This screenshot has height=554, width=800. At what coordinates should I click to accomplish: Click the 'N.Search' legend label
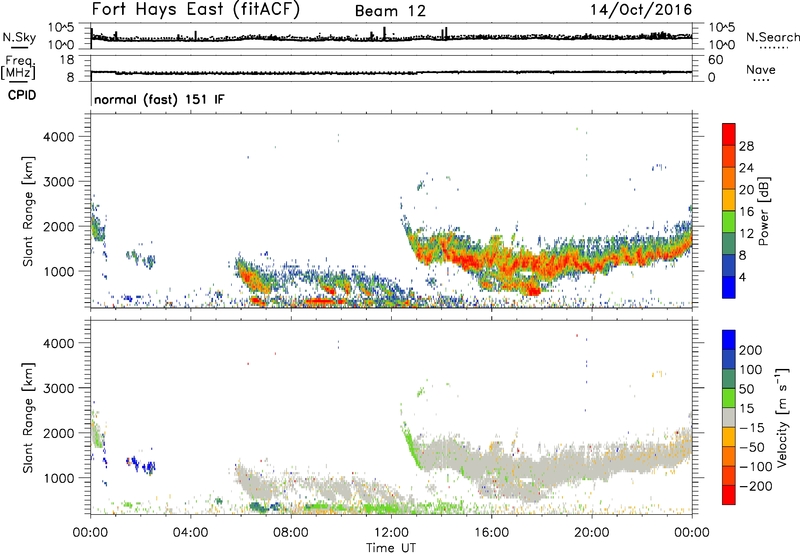click(x=773, y=37)
